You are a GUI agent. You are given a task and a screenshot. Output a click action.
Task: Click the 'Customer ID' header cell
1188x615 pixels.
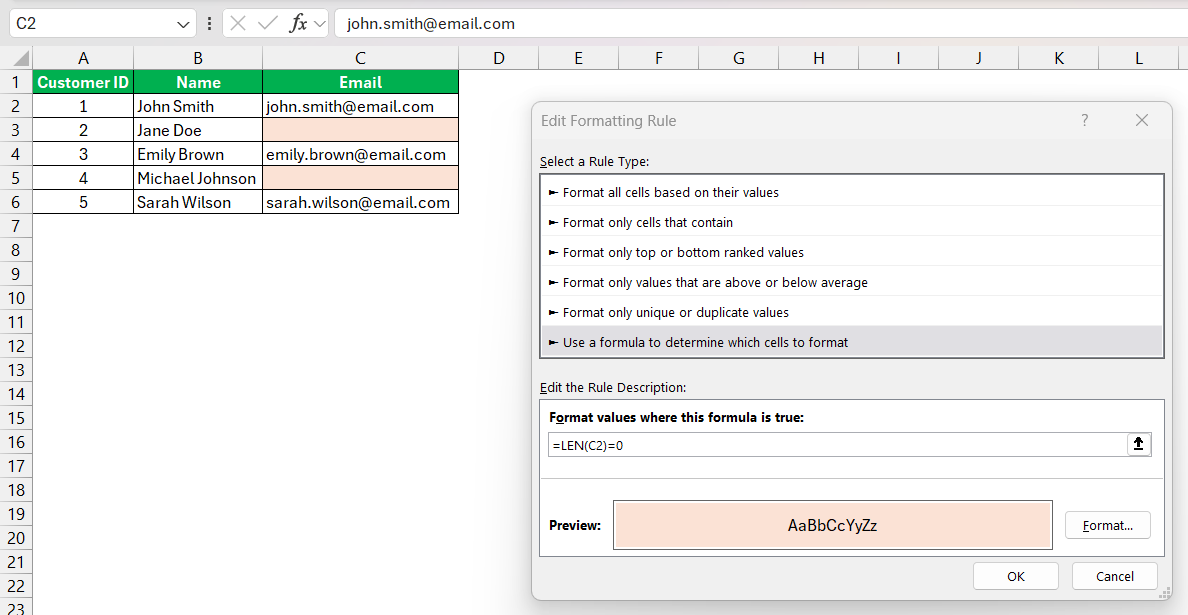pyautogui.click(x=83, y=82)
